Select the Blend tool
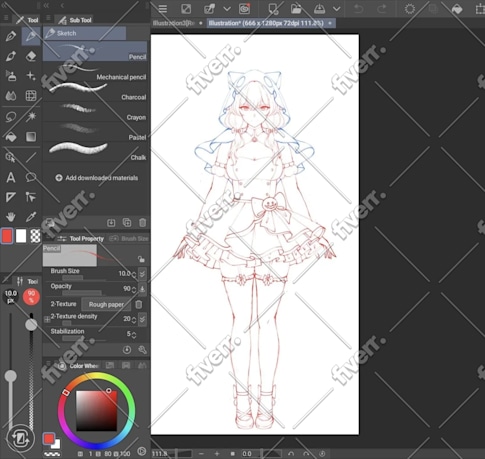The height and width of the screenshot is (459, 485). tap(11, 96)
